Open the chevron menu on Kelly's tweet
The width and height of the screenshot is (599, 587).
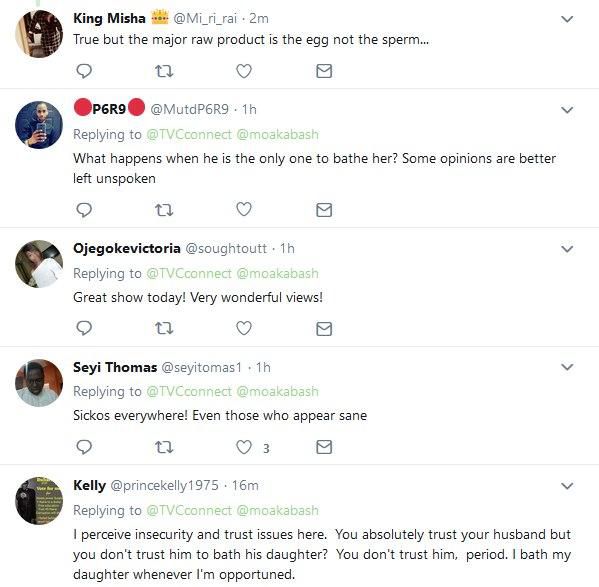click(x=567, y=486)
